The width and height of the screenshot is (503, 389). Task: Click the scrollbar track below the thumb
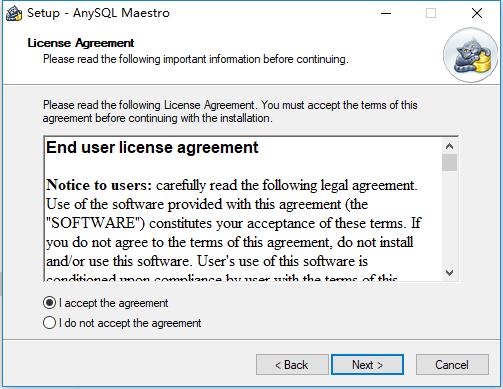449,218
